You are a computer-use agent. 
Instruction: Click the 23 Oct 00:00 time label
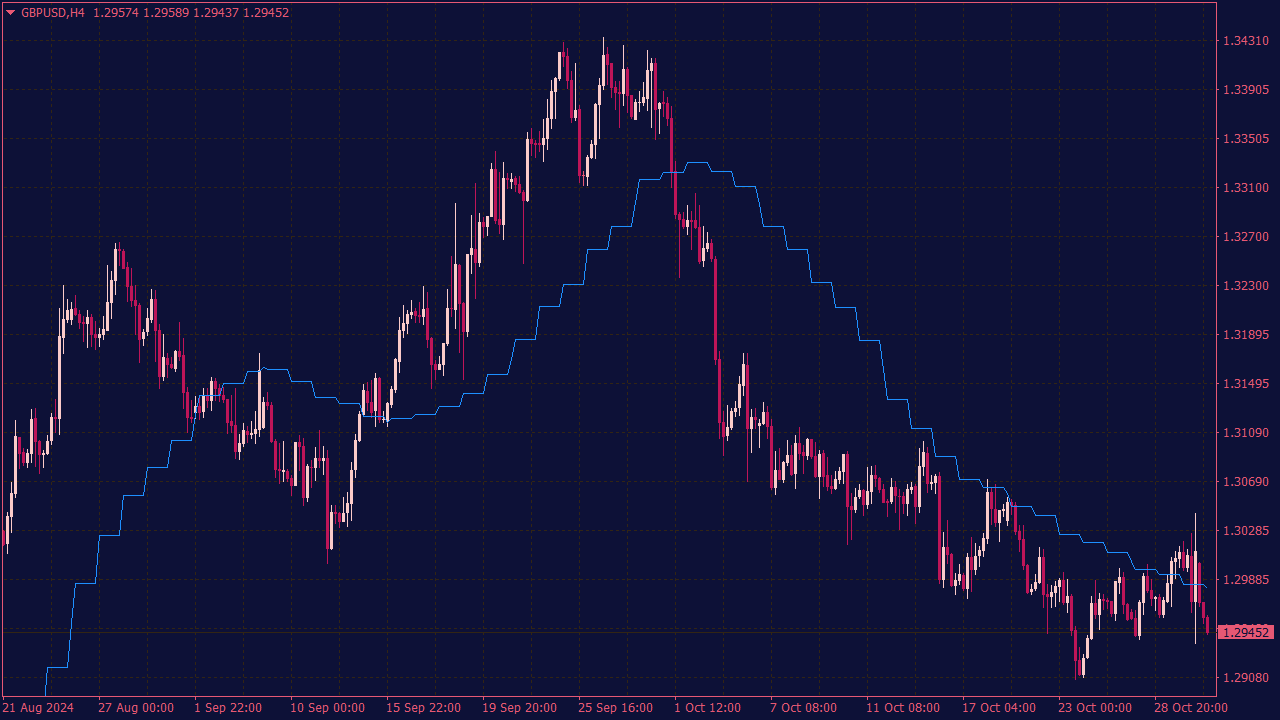[1095, 708]
